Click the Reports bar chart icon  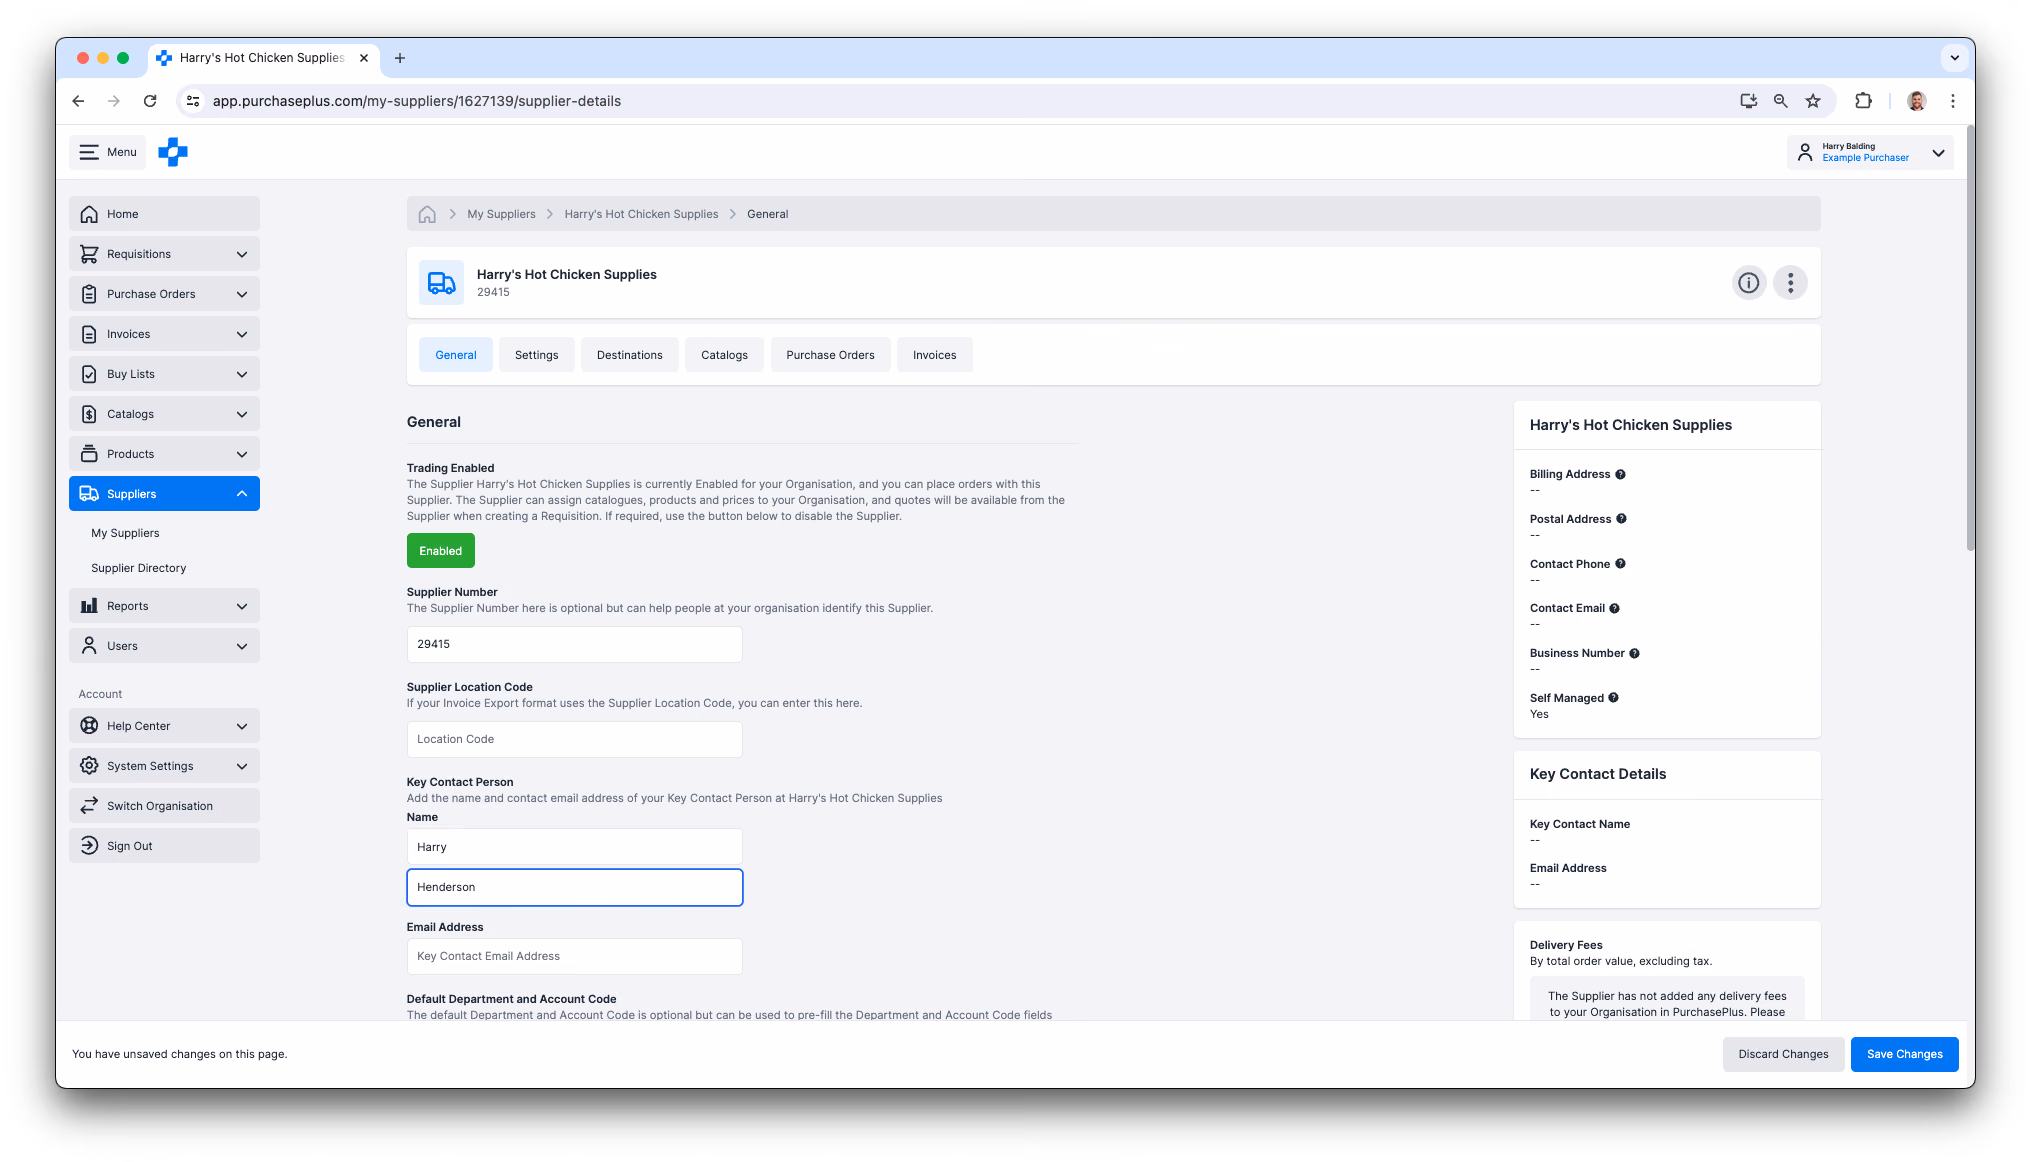tap(89, 606)
